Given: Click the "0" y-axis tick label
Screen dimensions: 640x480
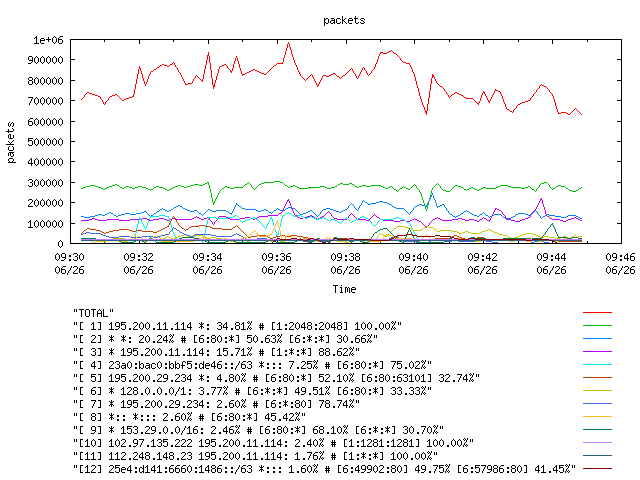Looking at the screenshot, I should tap(60, 244).
